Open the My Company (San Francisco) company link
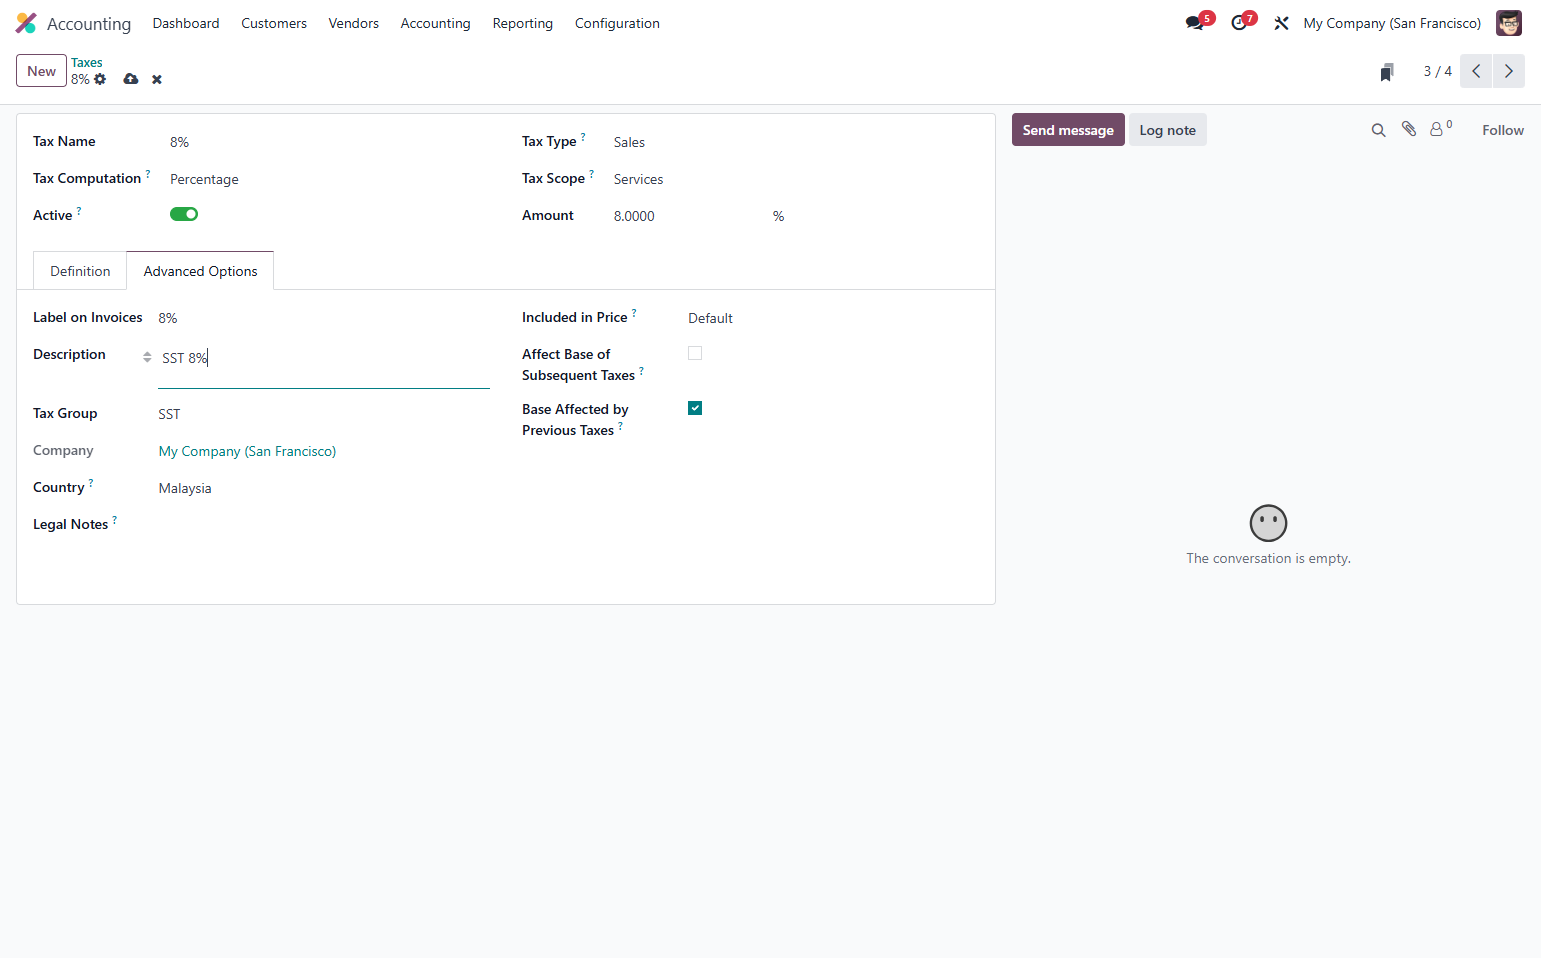1541x958 pixels. pos(247,451)
